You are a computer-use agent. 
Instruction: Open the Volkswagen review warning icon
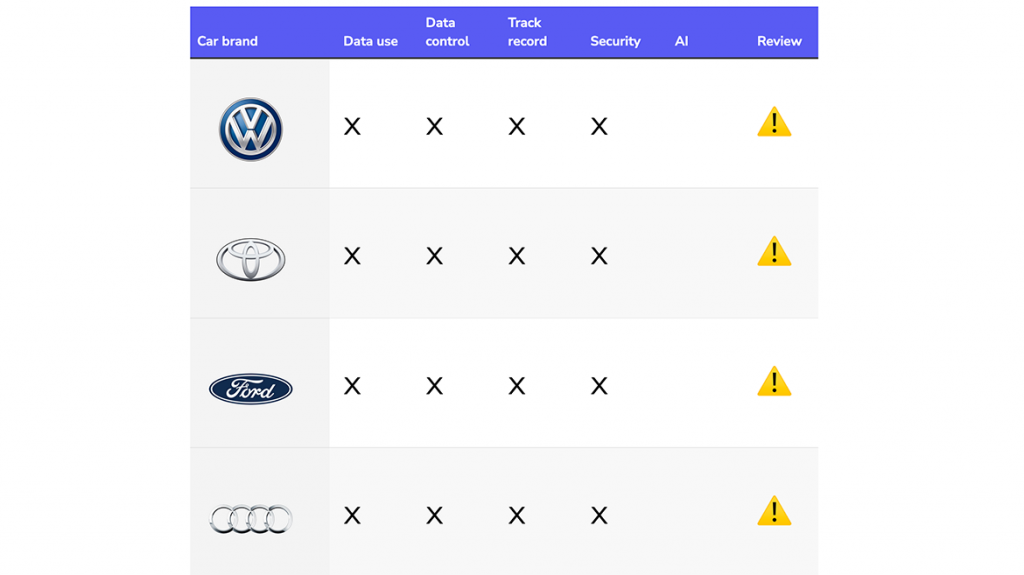click(x=774, y=122)
